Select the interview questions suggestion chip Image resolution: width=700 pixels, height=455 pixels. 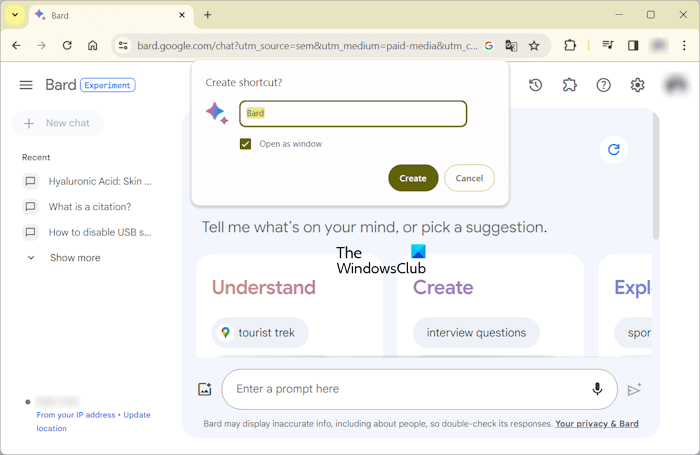[476, 333]
